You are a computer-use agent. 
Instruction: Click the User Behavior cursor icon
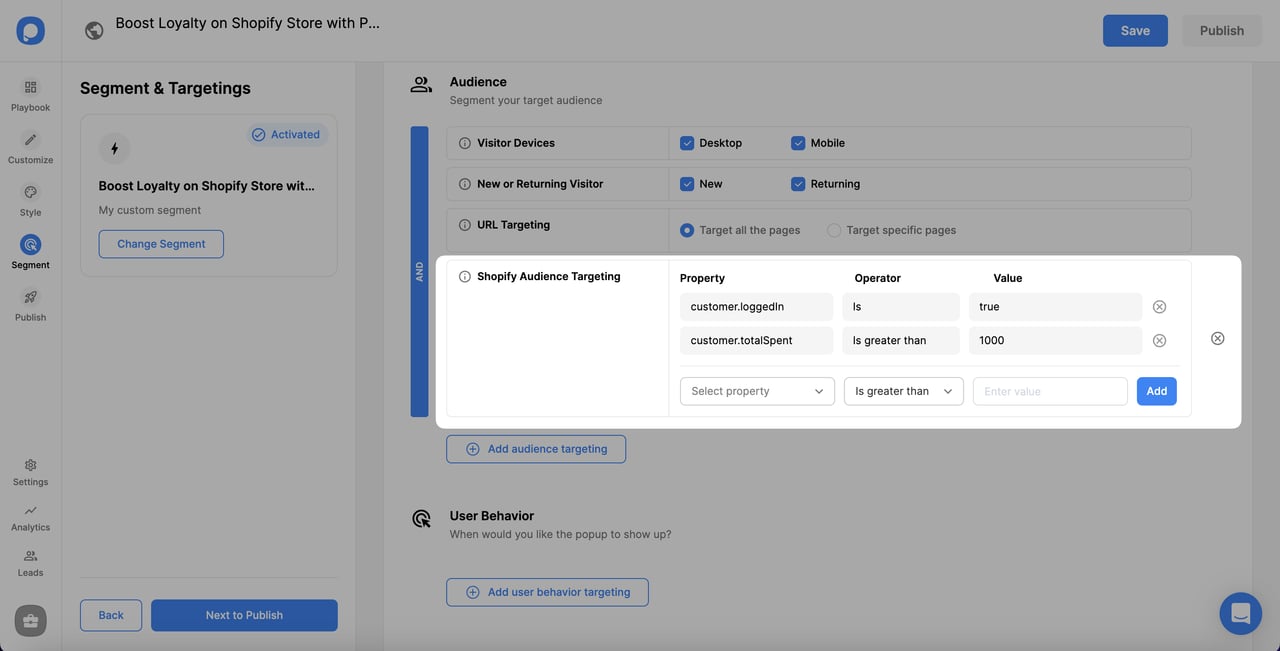click(x=421, y=518)
